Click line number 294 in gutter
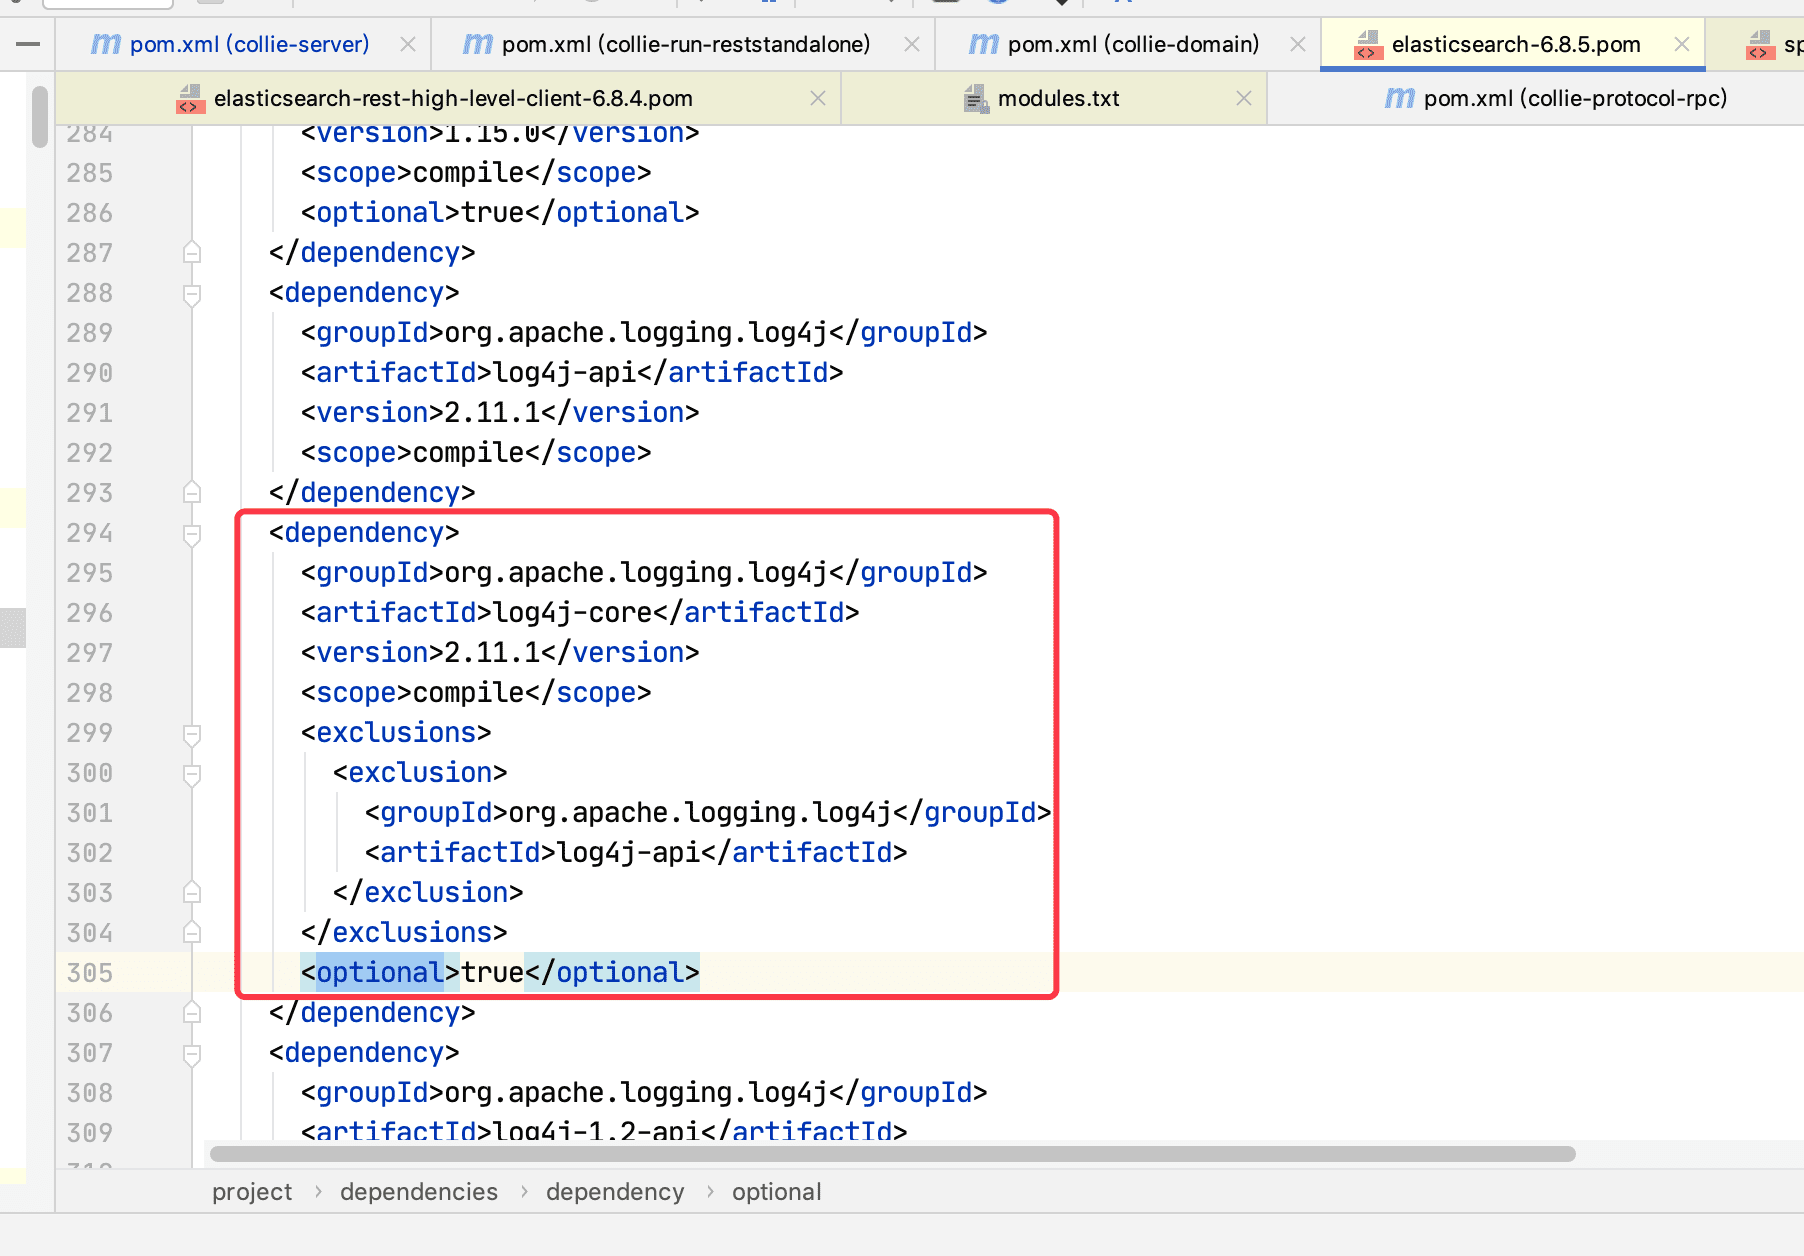The image size is (1804, 1256). (x=90, y=533)
